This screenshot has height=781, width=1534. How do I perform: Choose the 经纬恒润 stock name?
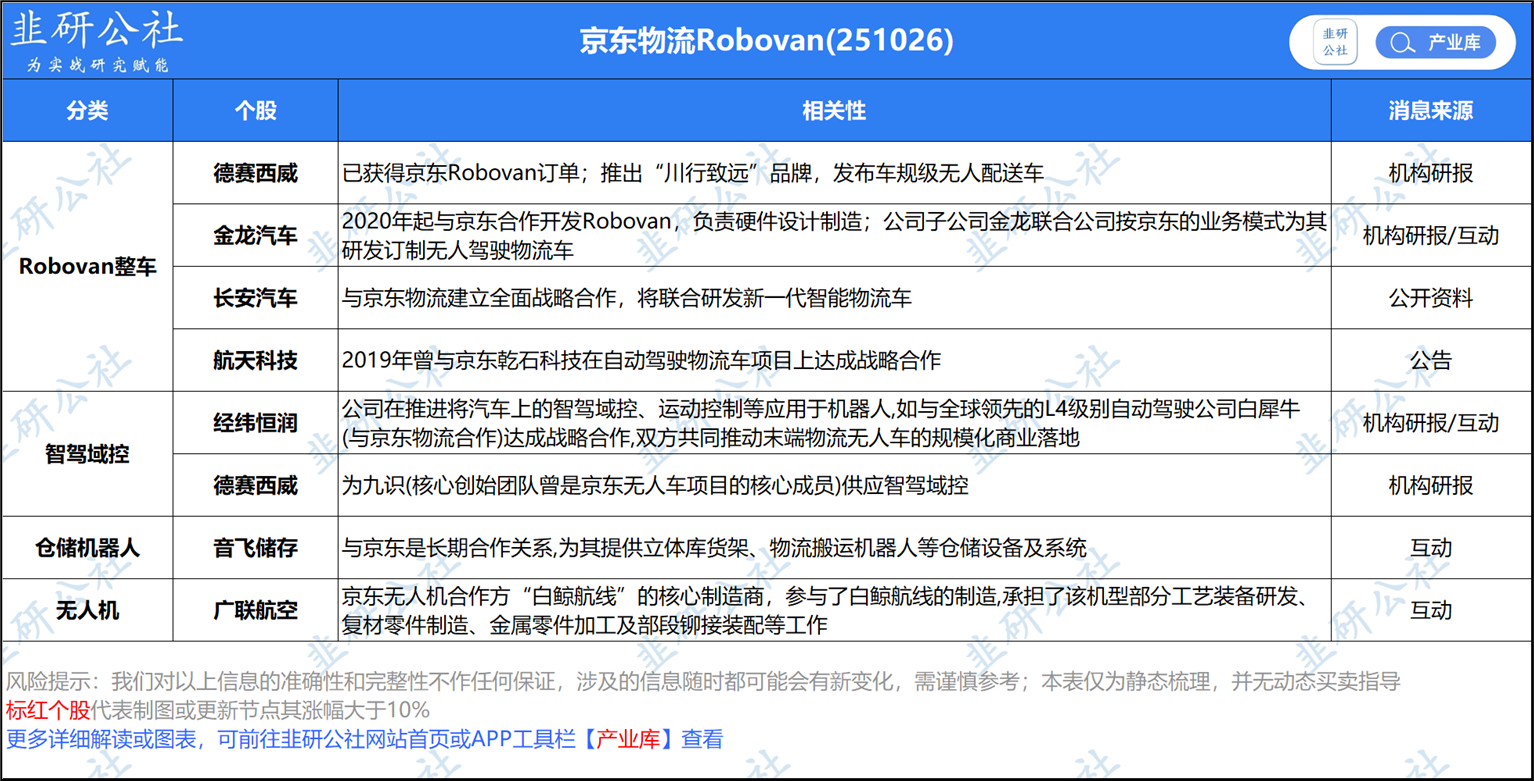pyautogui.click(x=255, y=423)
